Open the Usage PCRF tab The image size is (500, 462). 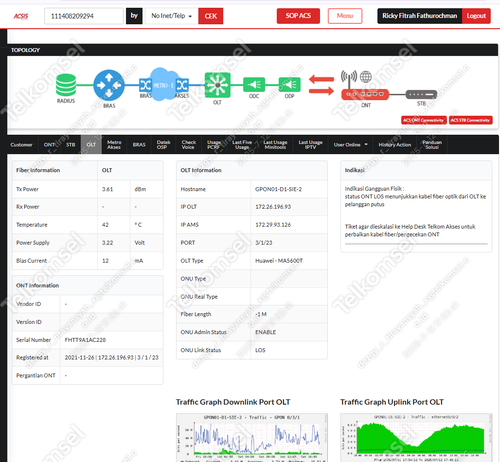click(x=214, y=145)
